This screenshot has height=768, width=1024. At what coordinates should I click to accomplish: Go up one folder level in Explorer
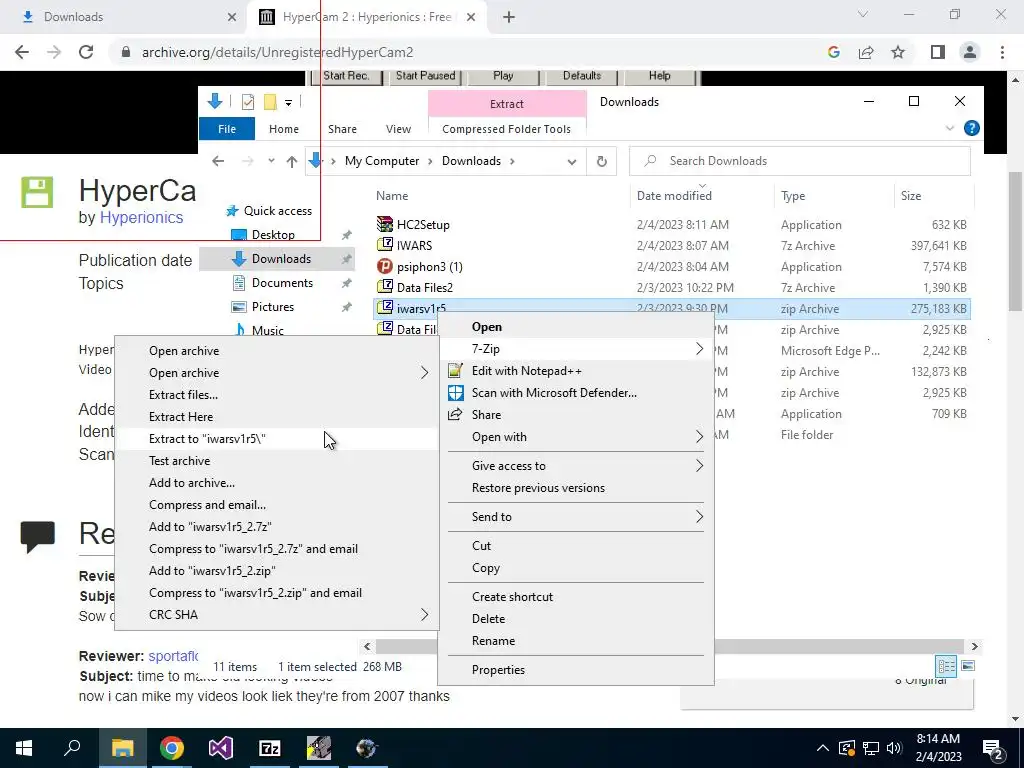click(x=291, y=161)
